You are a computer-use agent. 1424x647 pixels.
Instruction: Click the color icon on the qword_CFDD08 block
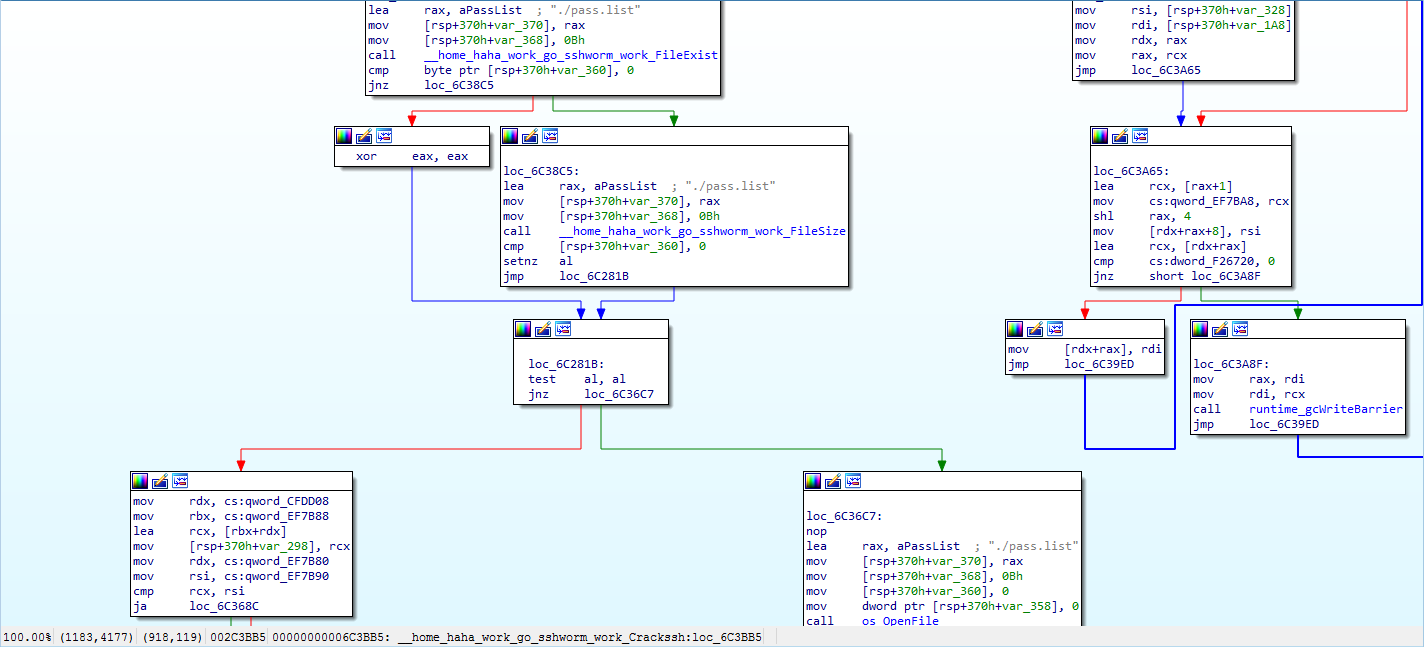pos(140,481)
